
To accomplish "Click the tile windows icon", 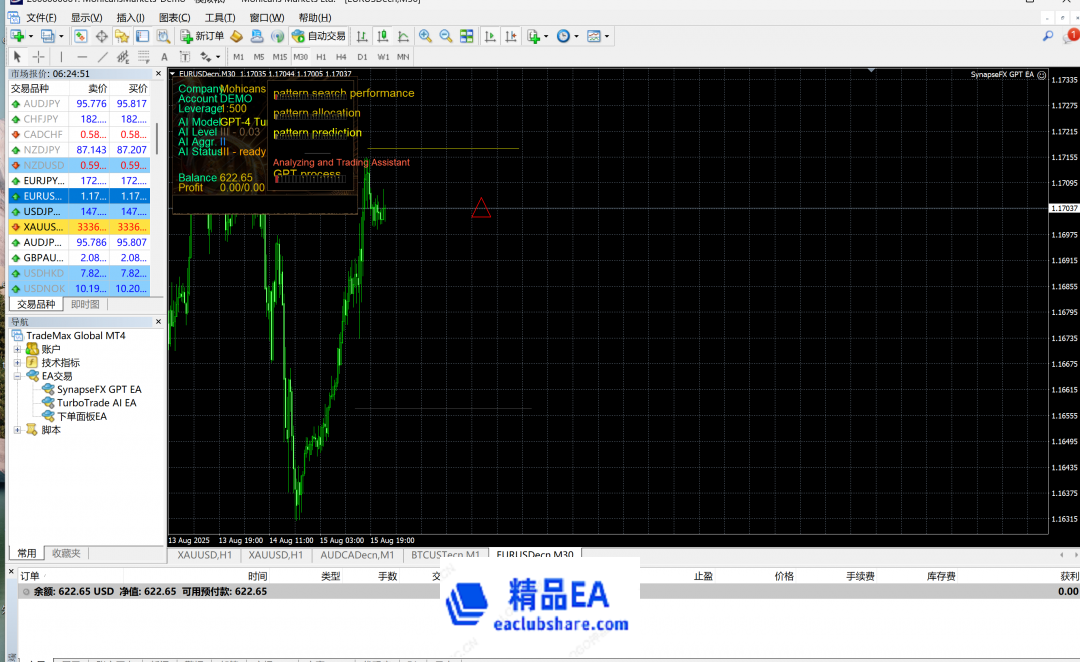I will (x=466, y=36).
